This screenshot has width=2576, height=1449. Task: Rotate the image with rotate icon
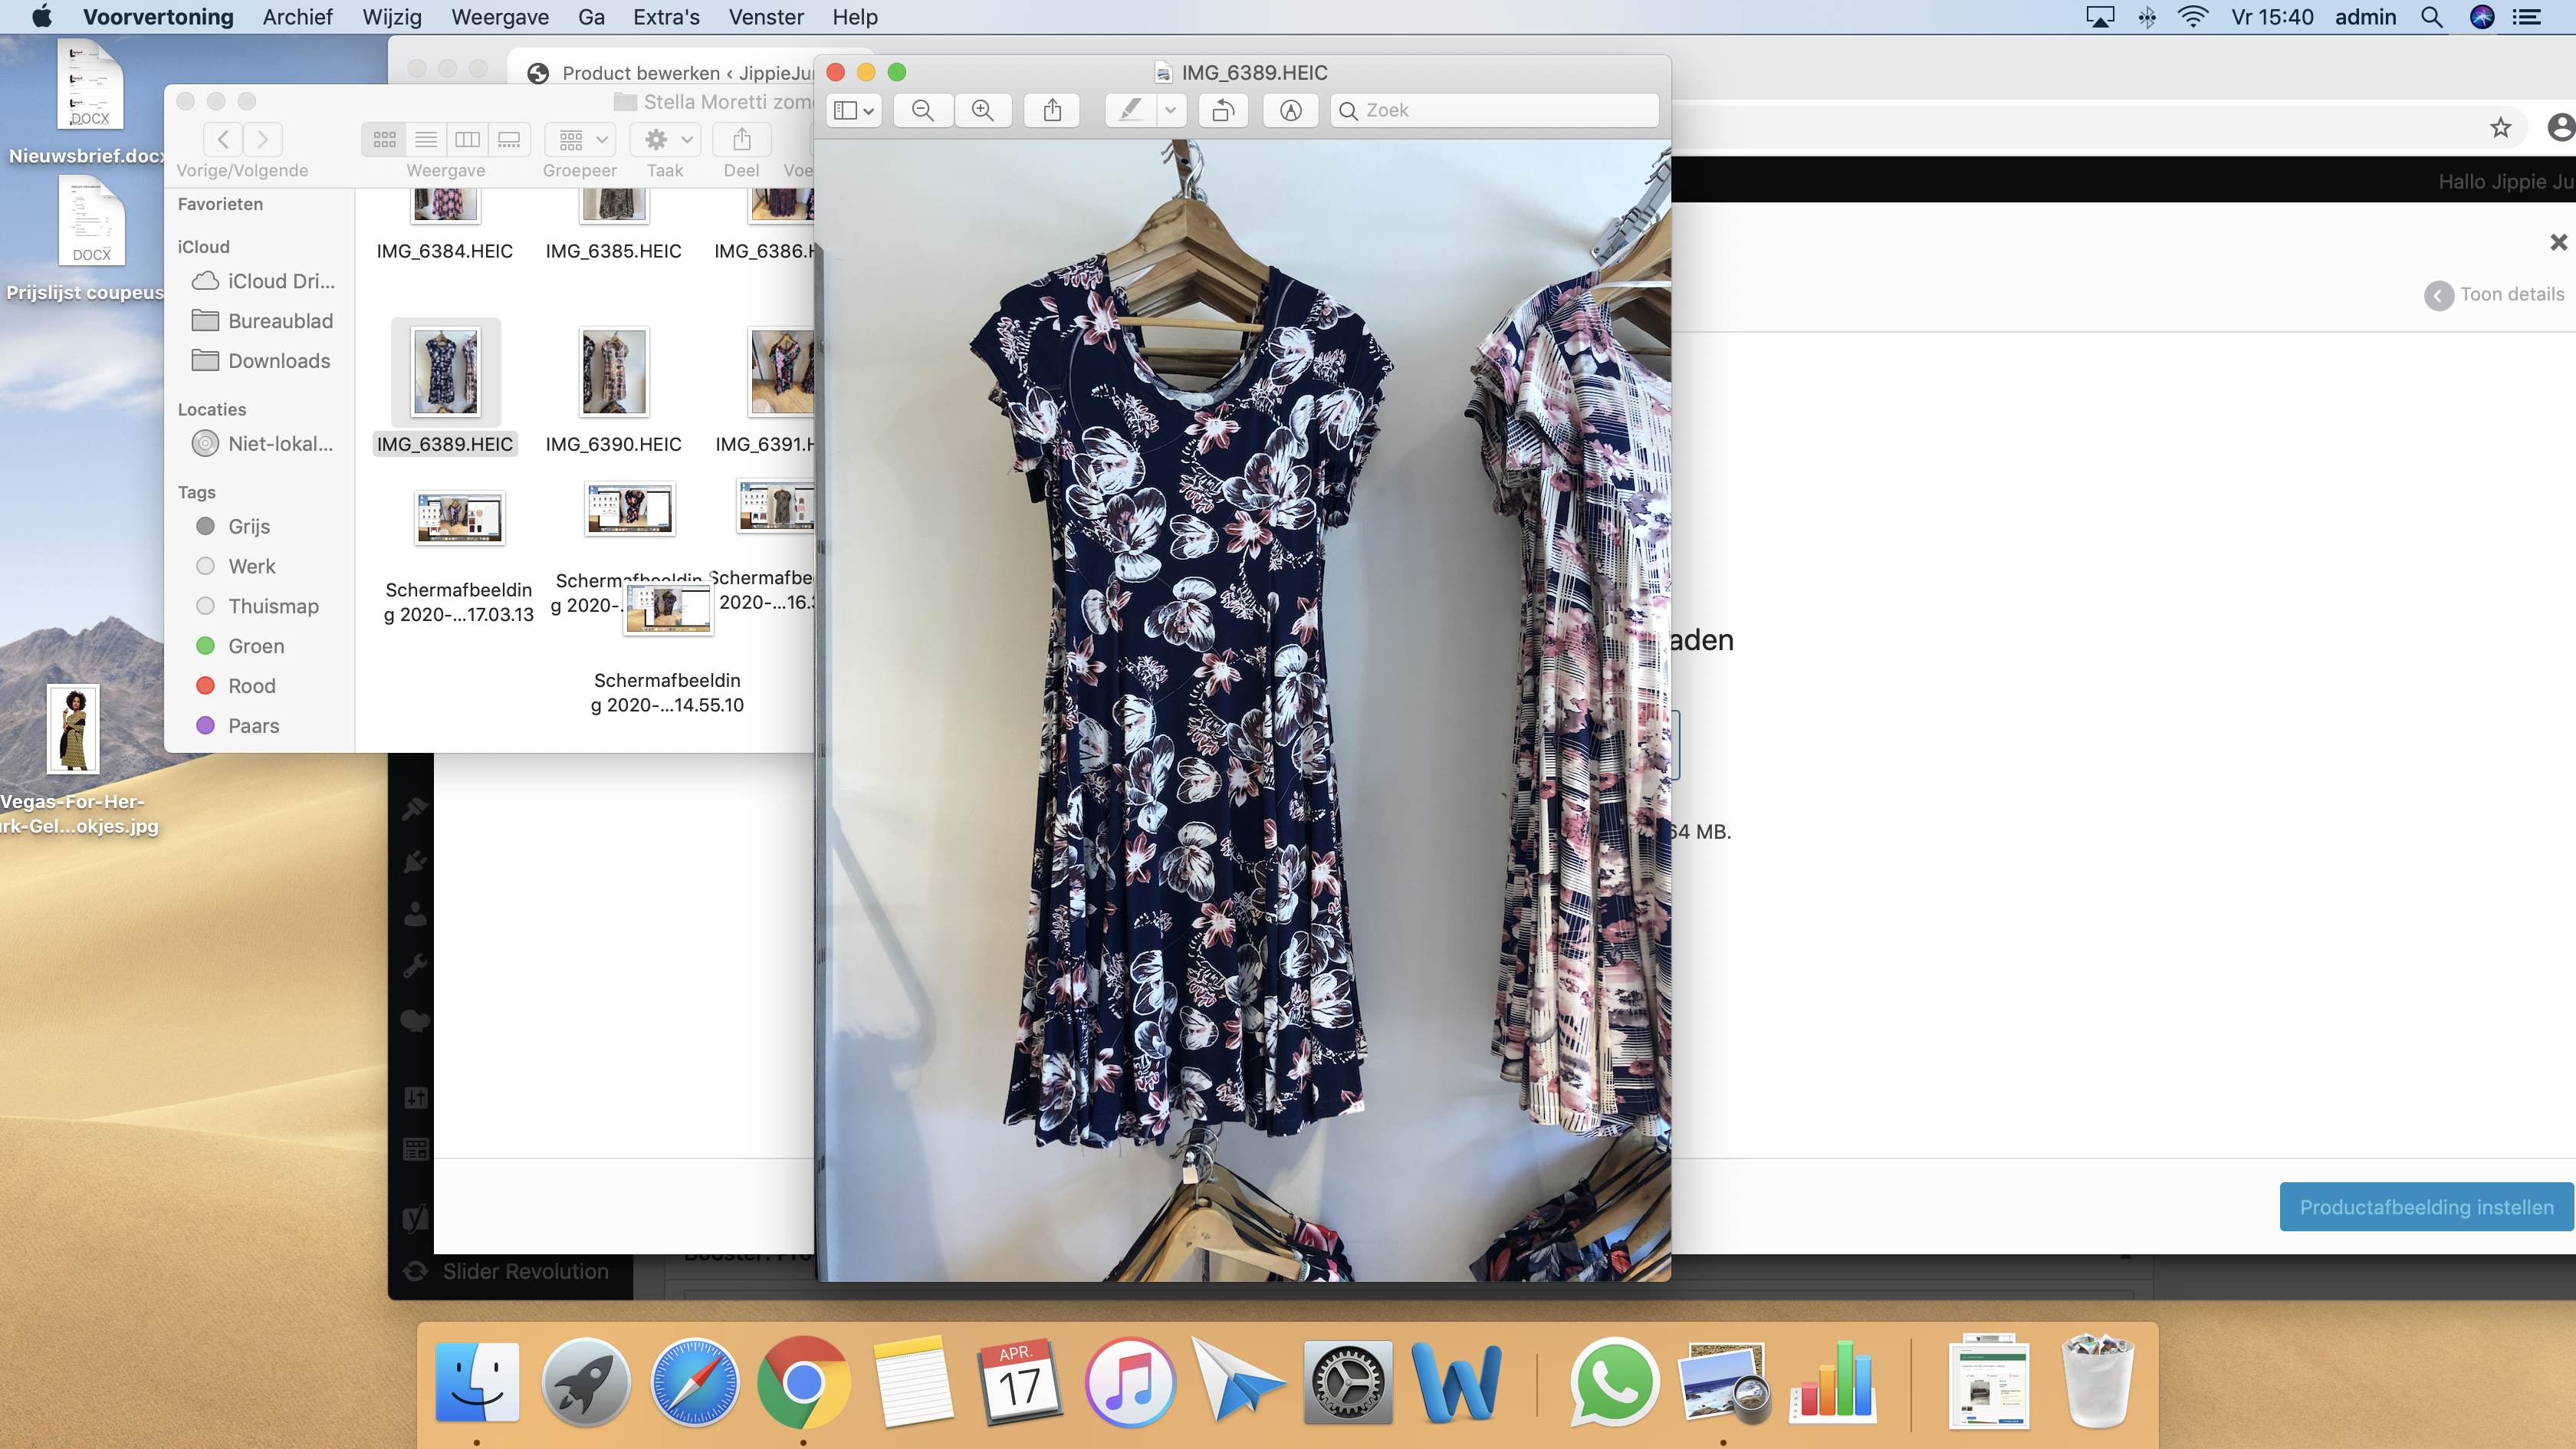pyautogui.click(x=1223, y=110)
